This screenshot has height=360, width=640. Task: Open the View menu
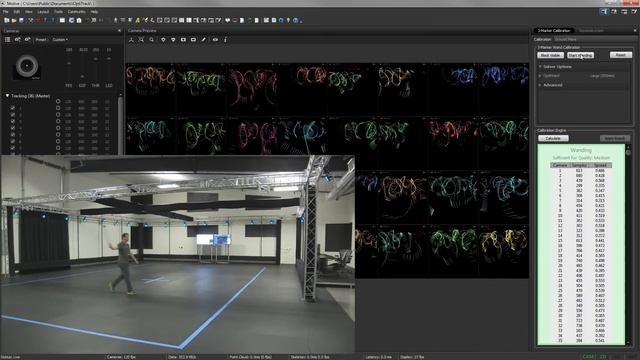[29, 12]
